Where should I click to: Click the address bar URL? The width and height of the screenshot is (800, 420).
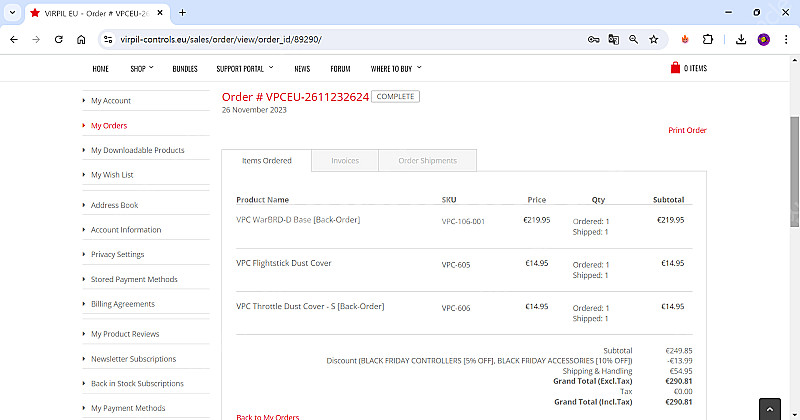(x=221, y=39)
